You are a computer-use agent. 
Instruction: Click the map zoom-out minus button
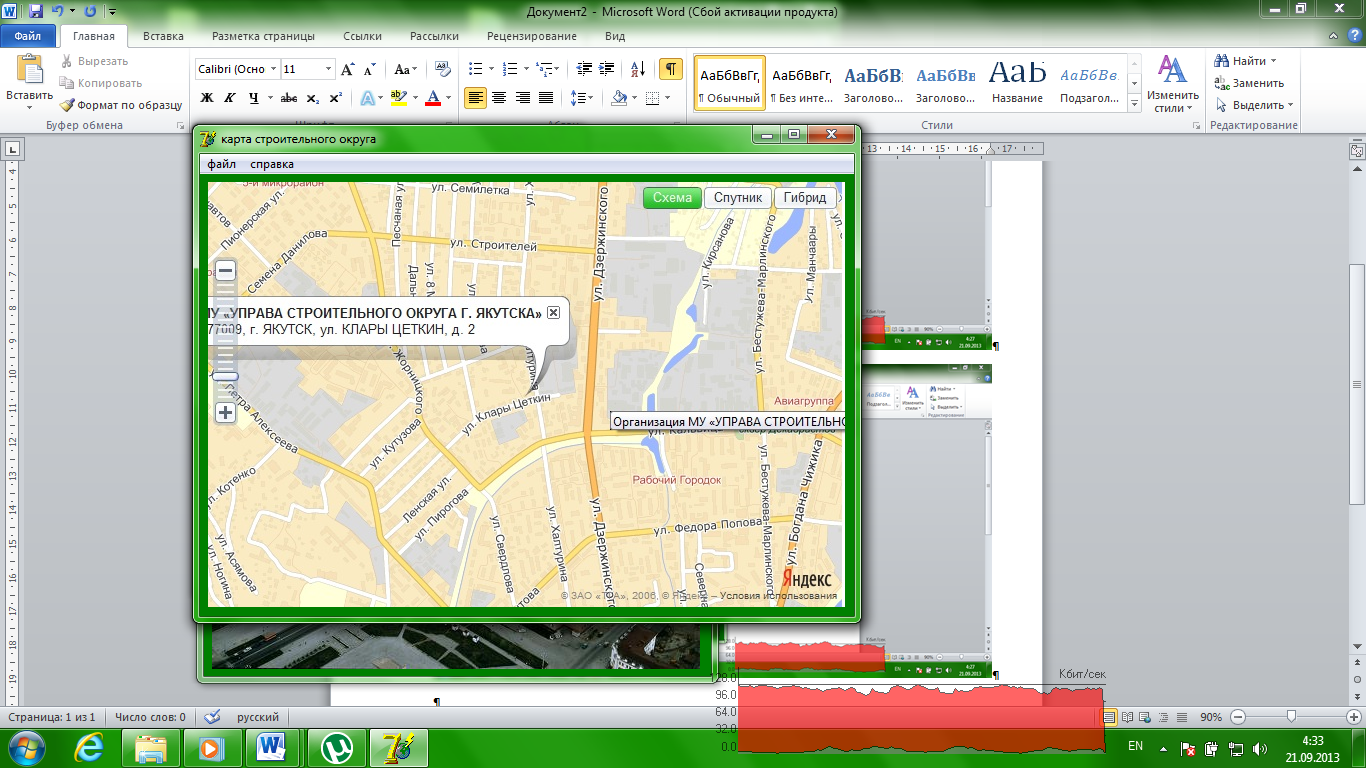click(x=226, y=270)
